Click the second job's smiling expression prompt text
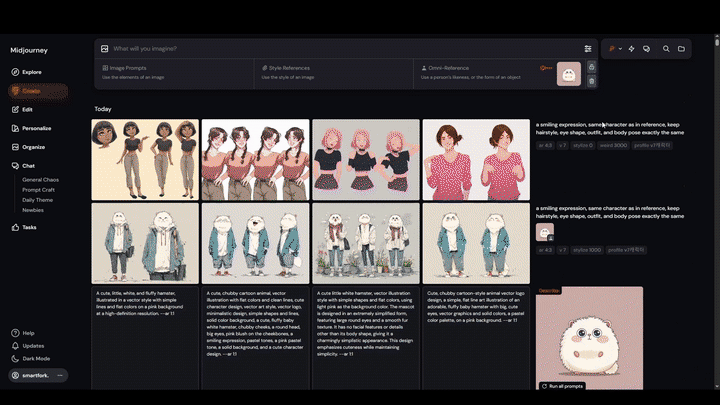 (x=610, y=212)
